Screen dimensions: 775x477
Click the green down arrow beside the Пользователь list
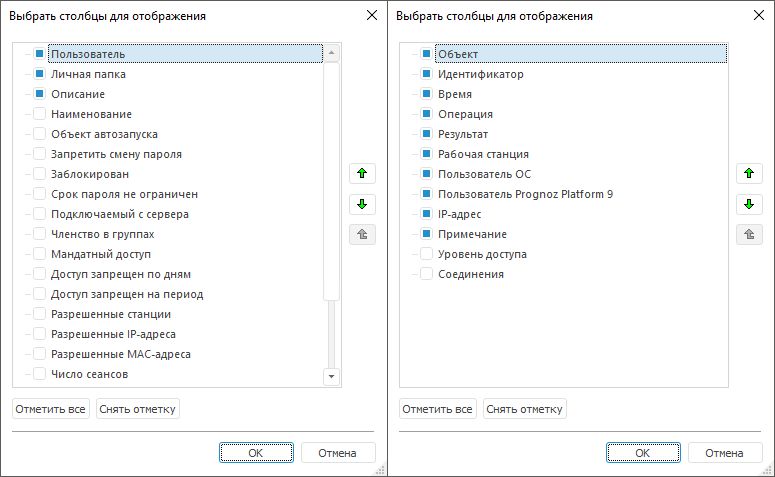361,204
